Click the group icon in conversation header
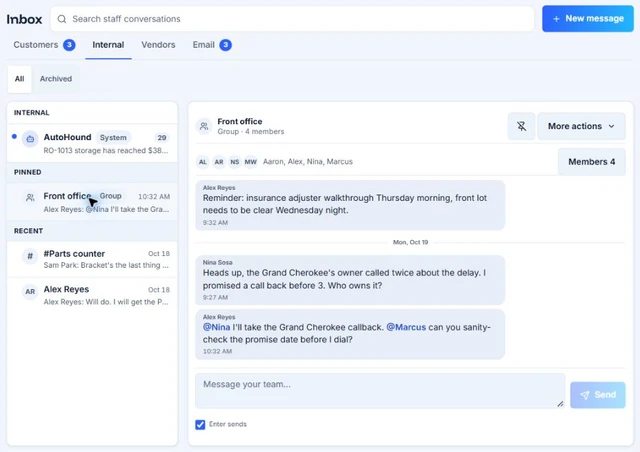Viewport: 640px width, 452px height. pyautogui.click(x=204, y=126)
